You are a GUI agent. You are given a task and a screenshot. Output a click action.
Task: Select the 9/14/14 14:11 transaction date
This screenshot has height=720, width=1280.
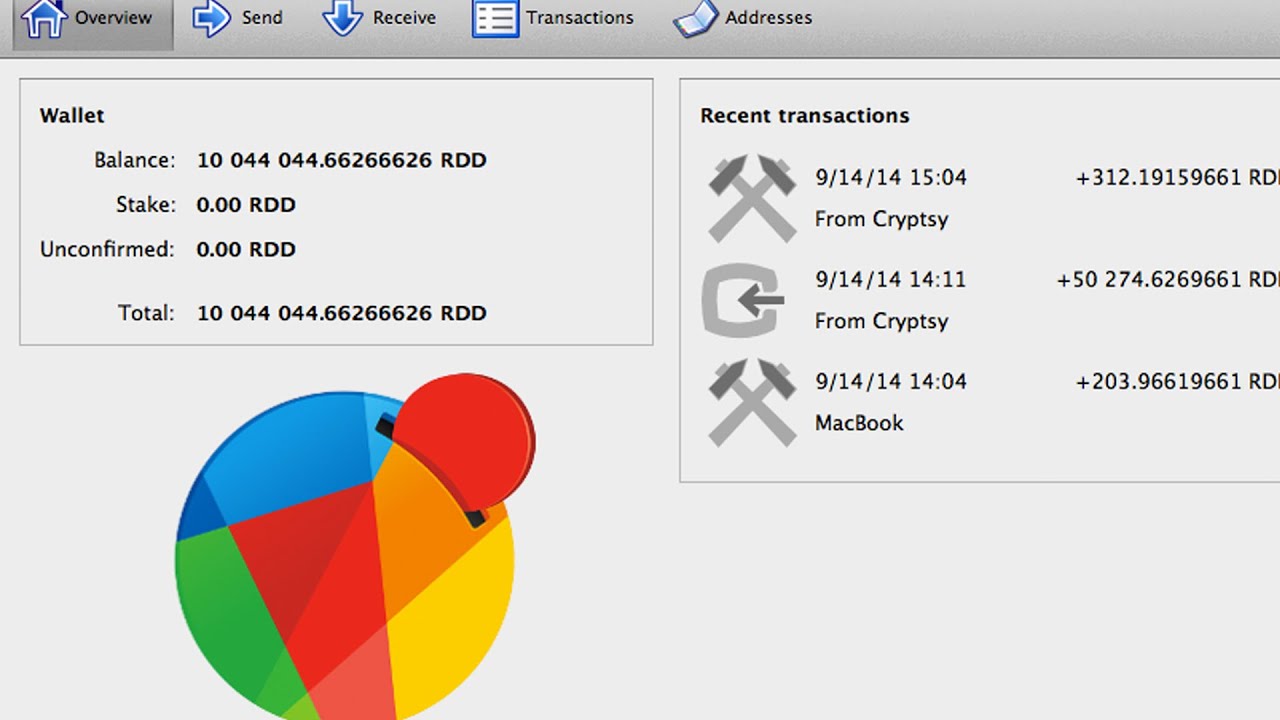(x=891, y=280)
